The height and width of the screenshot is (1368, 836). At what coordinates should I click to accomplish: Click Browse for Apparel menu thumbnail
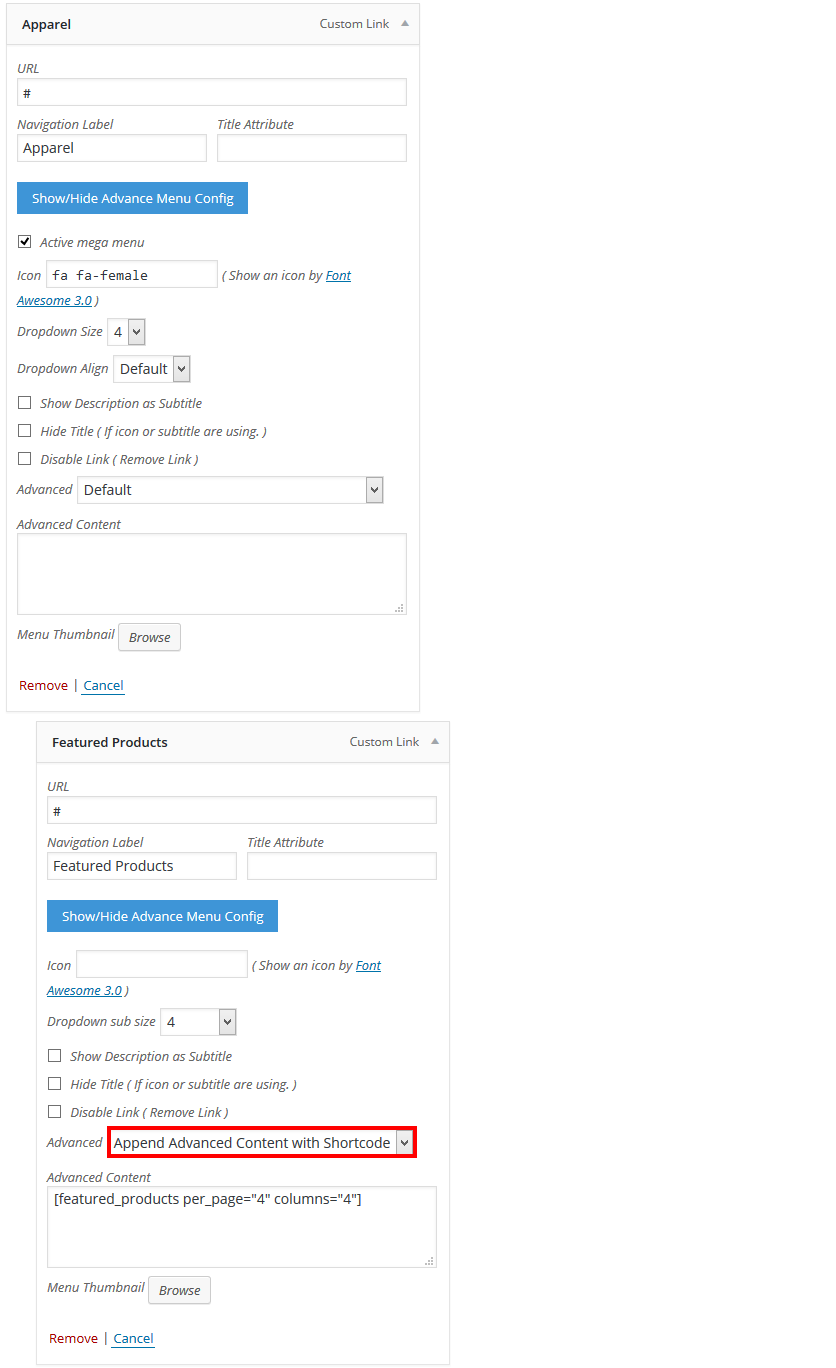150,637
